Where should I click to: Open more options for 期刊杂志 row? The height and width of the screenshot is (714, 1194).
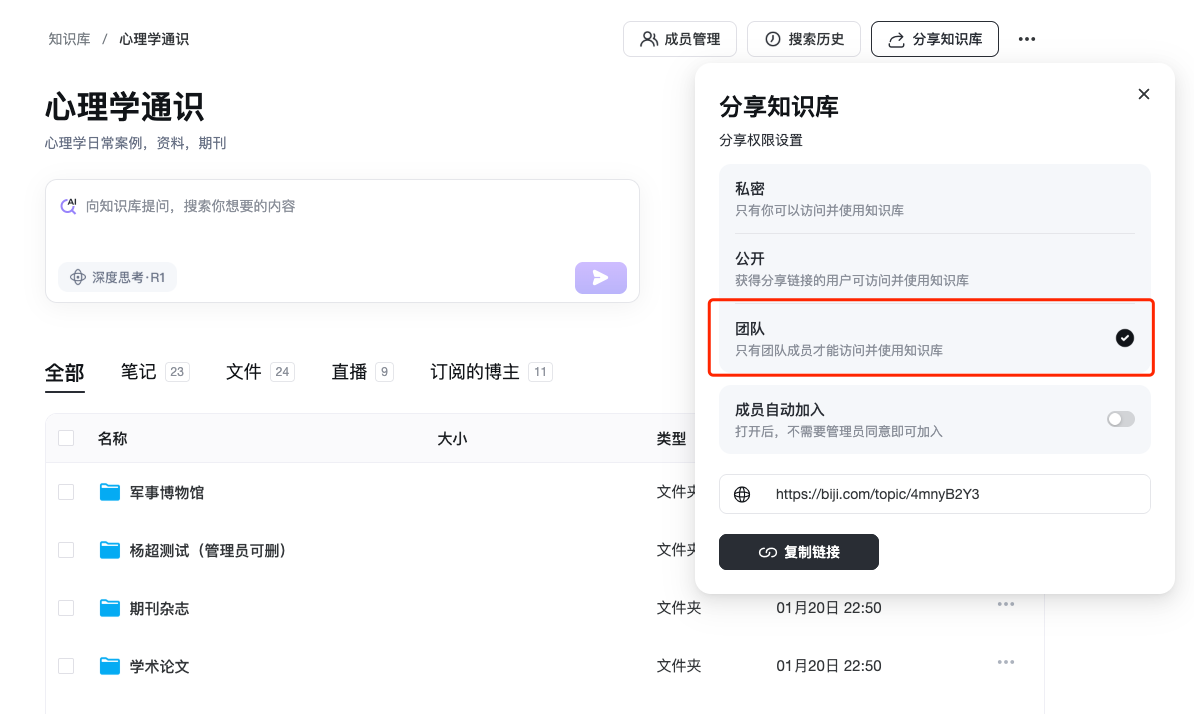(x=1005, y=604)
